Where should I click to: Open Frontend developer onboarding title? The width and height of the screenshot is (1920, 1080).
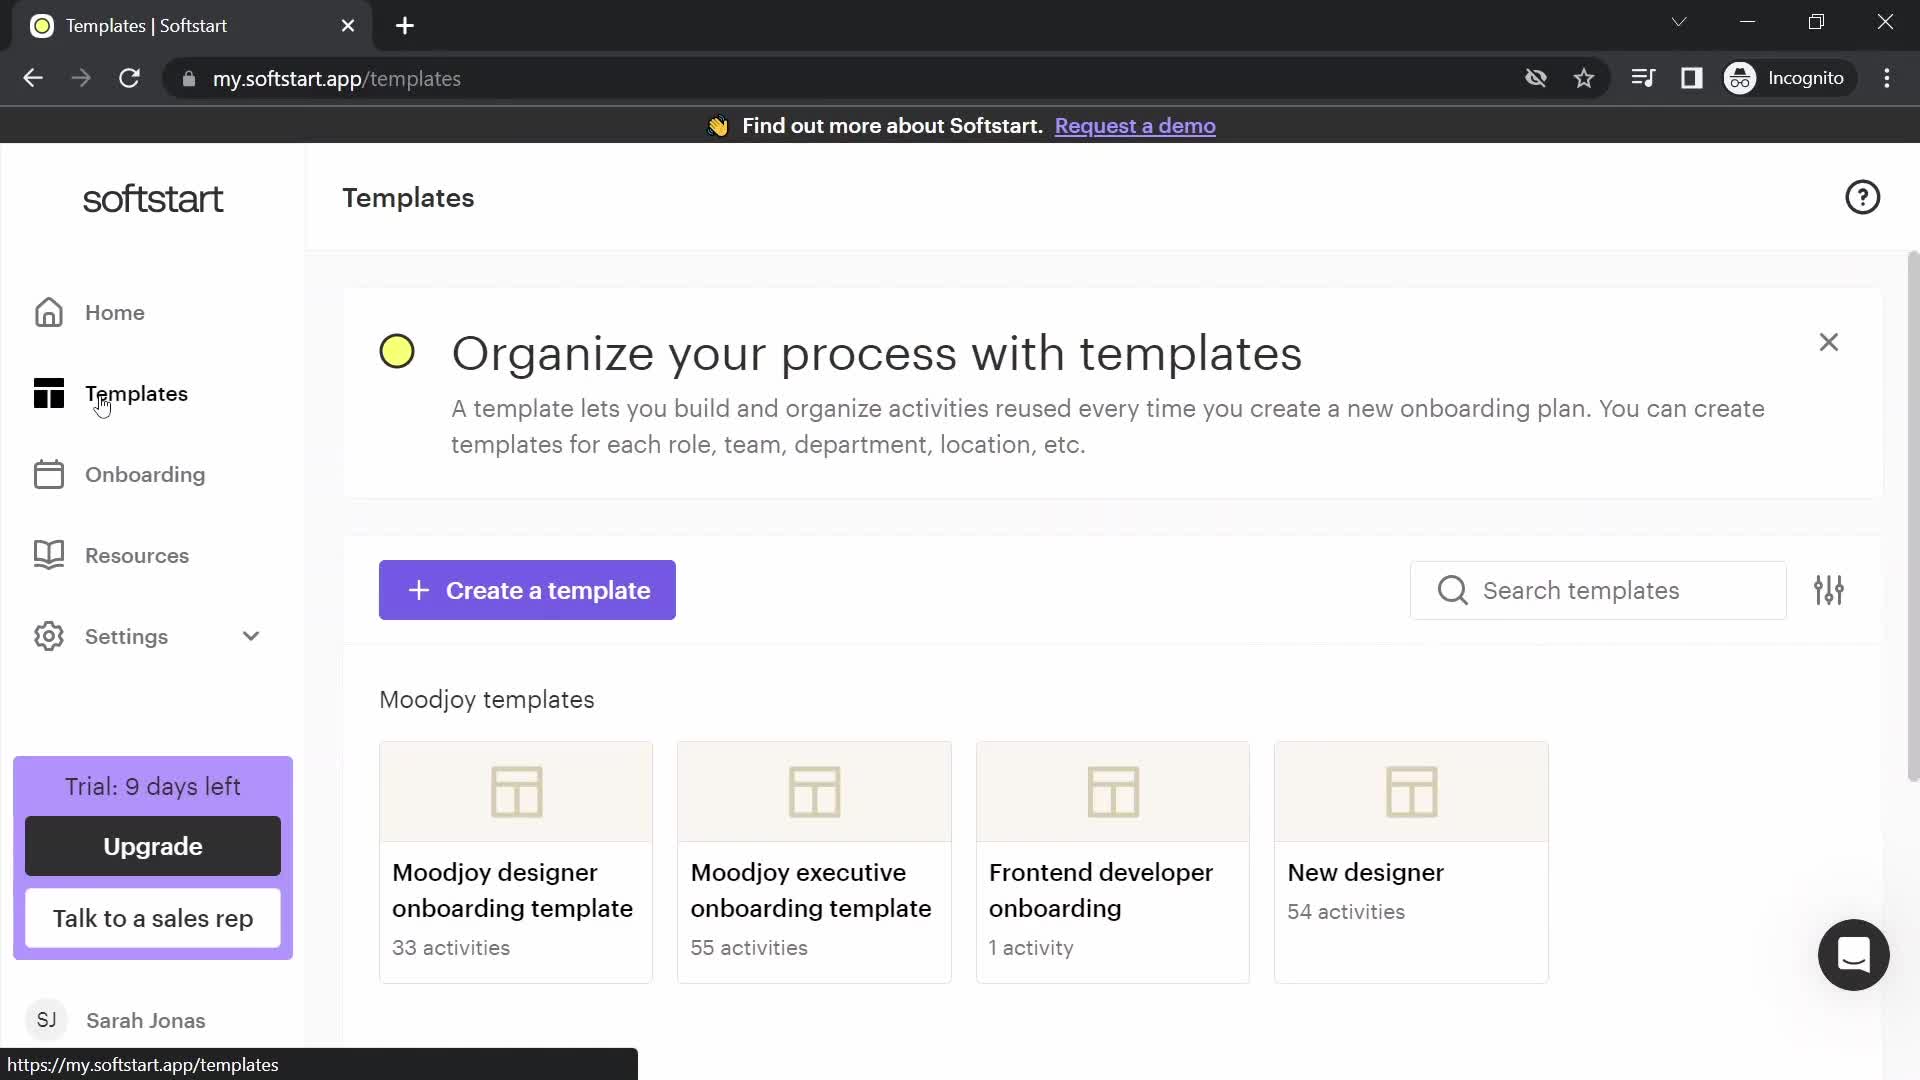(1101, 891)
